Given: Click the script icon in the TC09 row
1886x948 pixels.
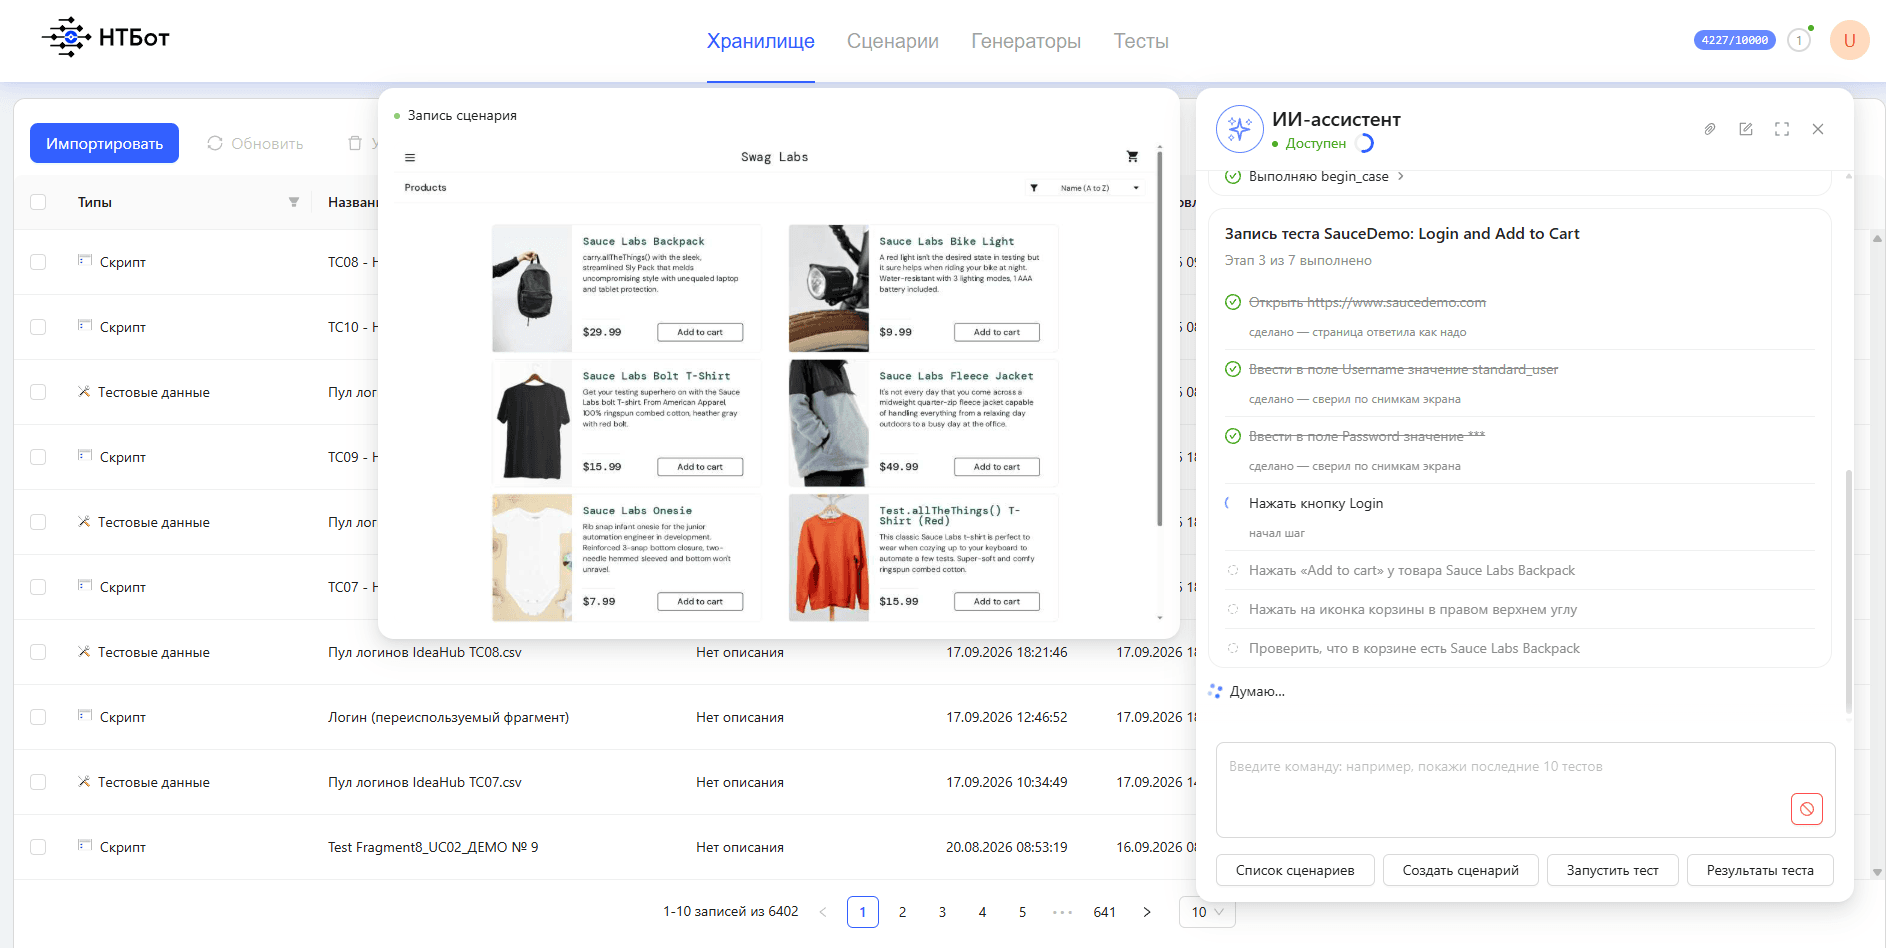Looking at the screenshot, I should (85, 456).
